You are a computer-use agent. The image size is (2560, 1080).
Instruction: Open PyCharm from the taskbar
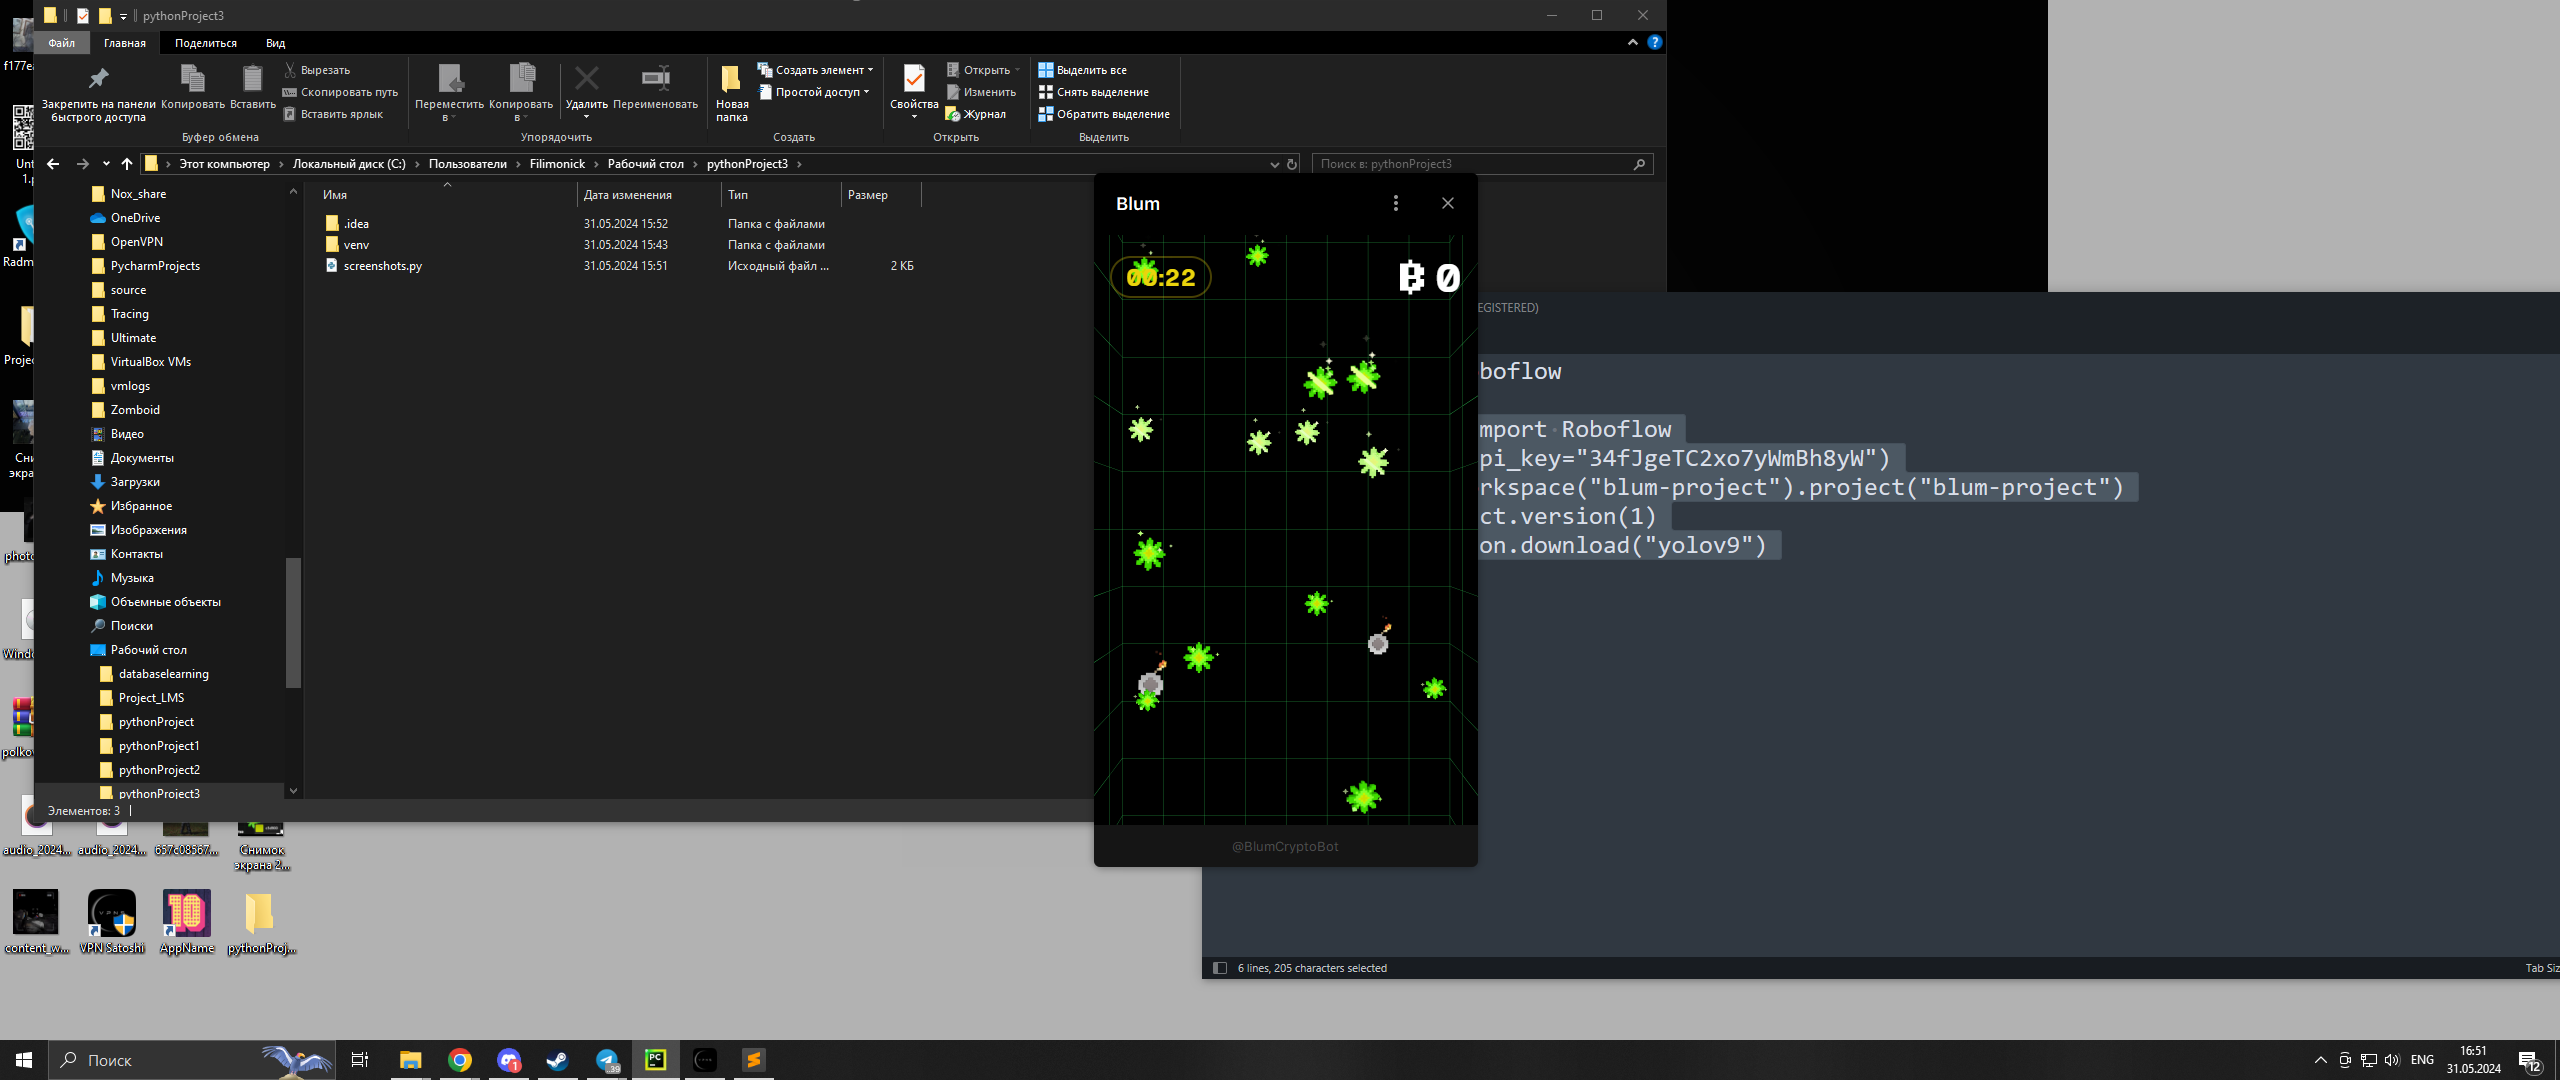pyautogui.click(x=655, y=1060)
